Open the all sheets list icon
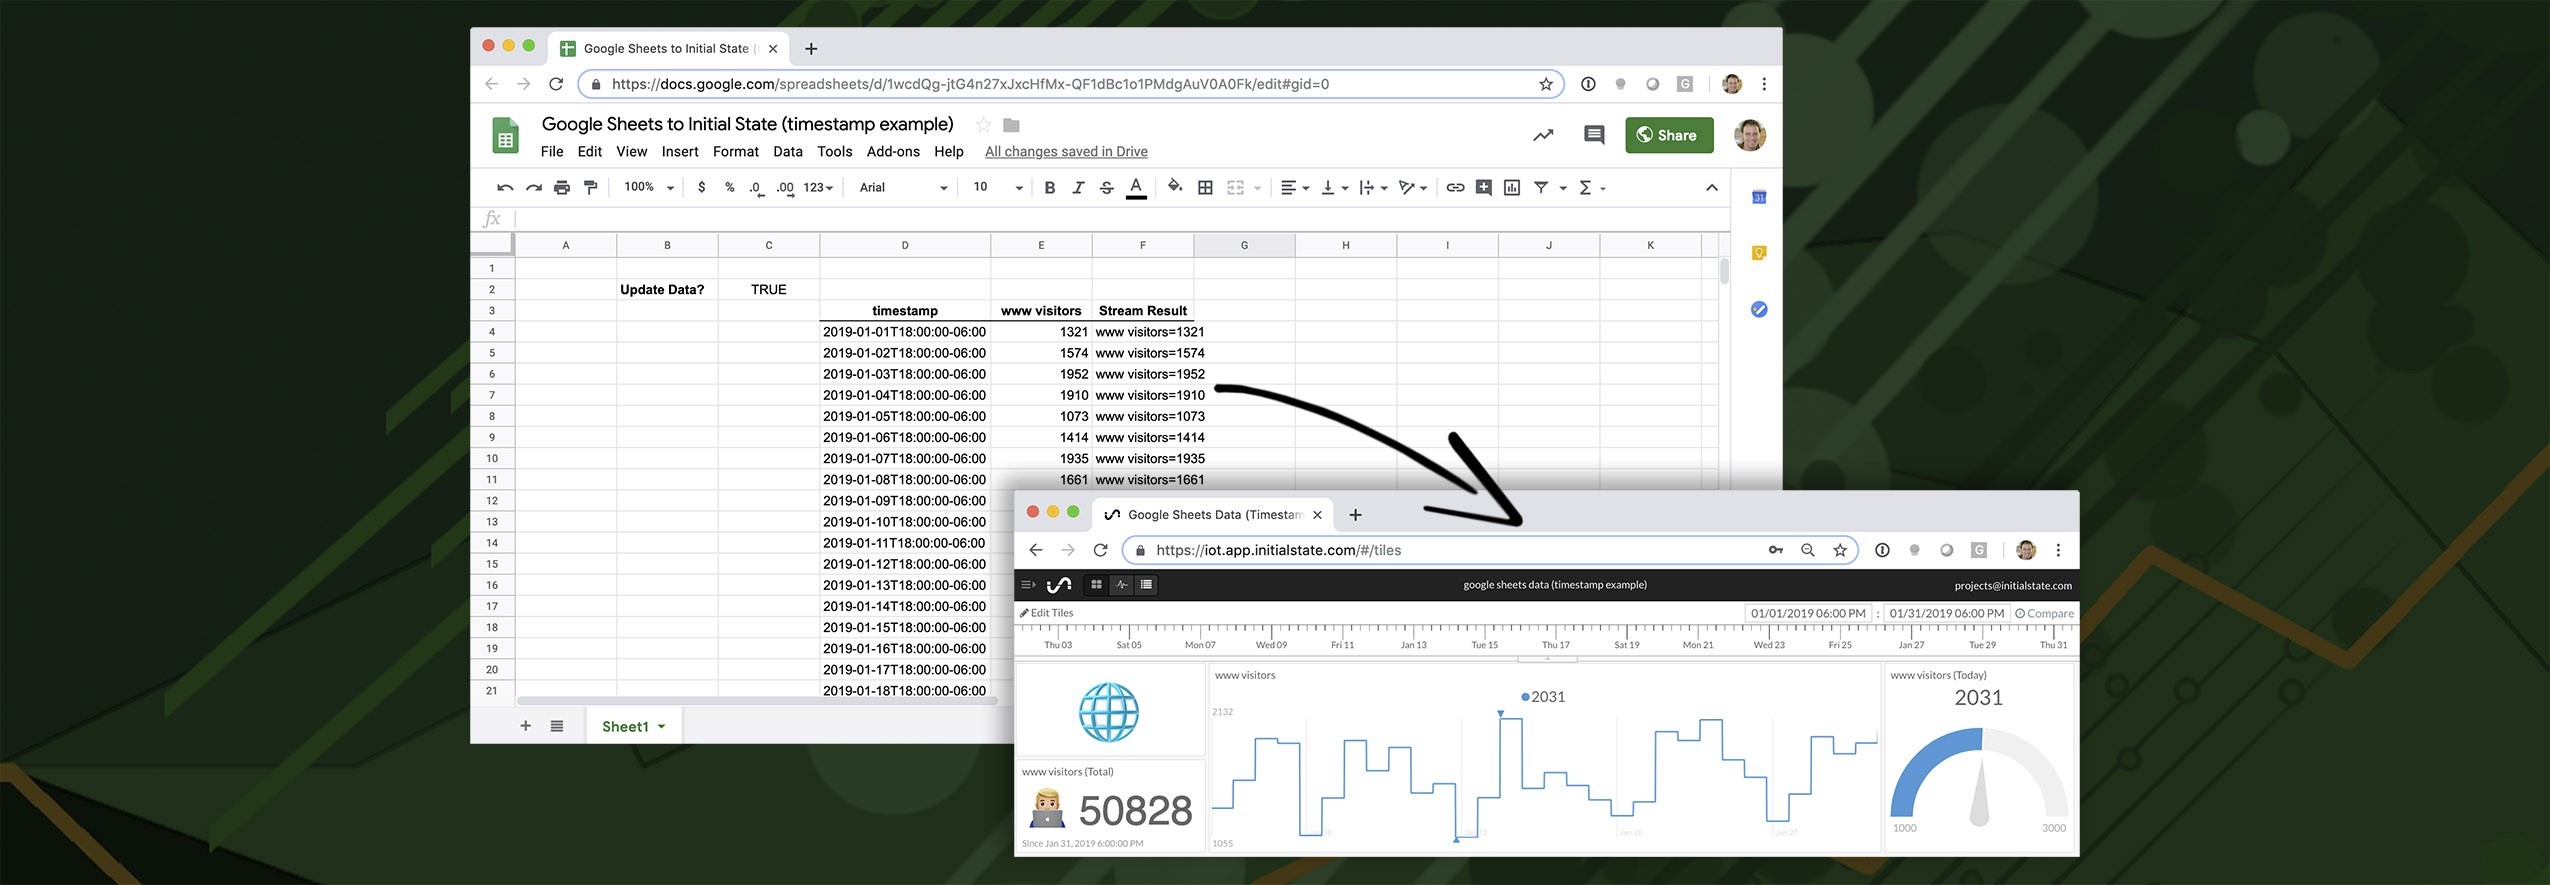 557,726
